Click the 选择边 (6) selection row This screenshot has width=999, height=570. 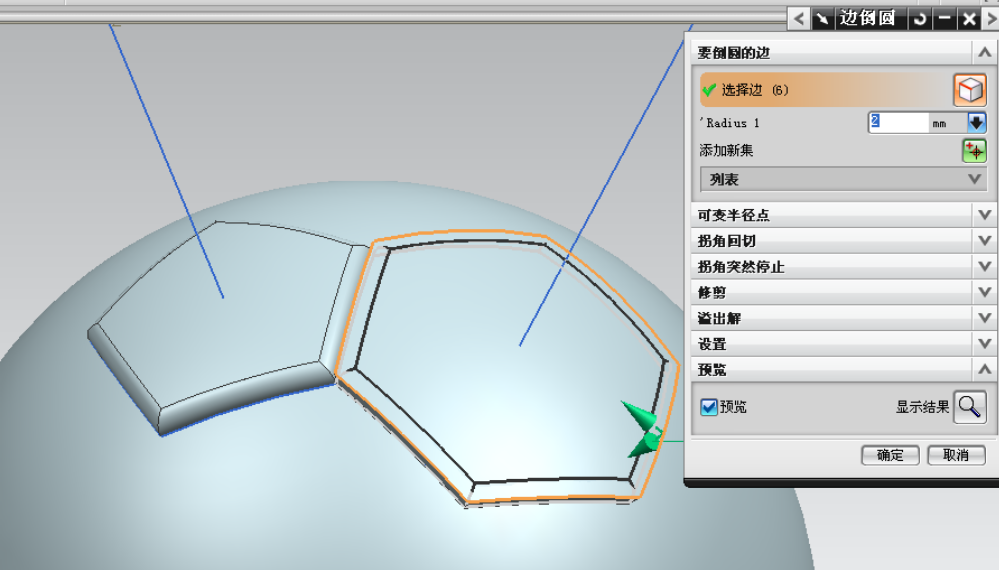tap(826, 90)
